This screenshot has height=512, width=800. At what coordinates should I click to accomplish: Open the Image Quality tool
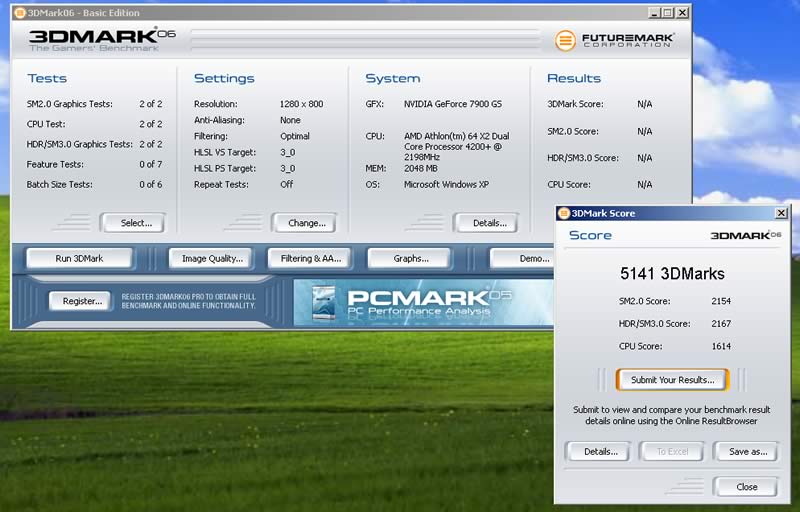pos(212,258)
